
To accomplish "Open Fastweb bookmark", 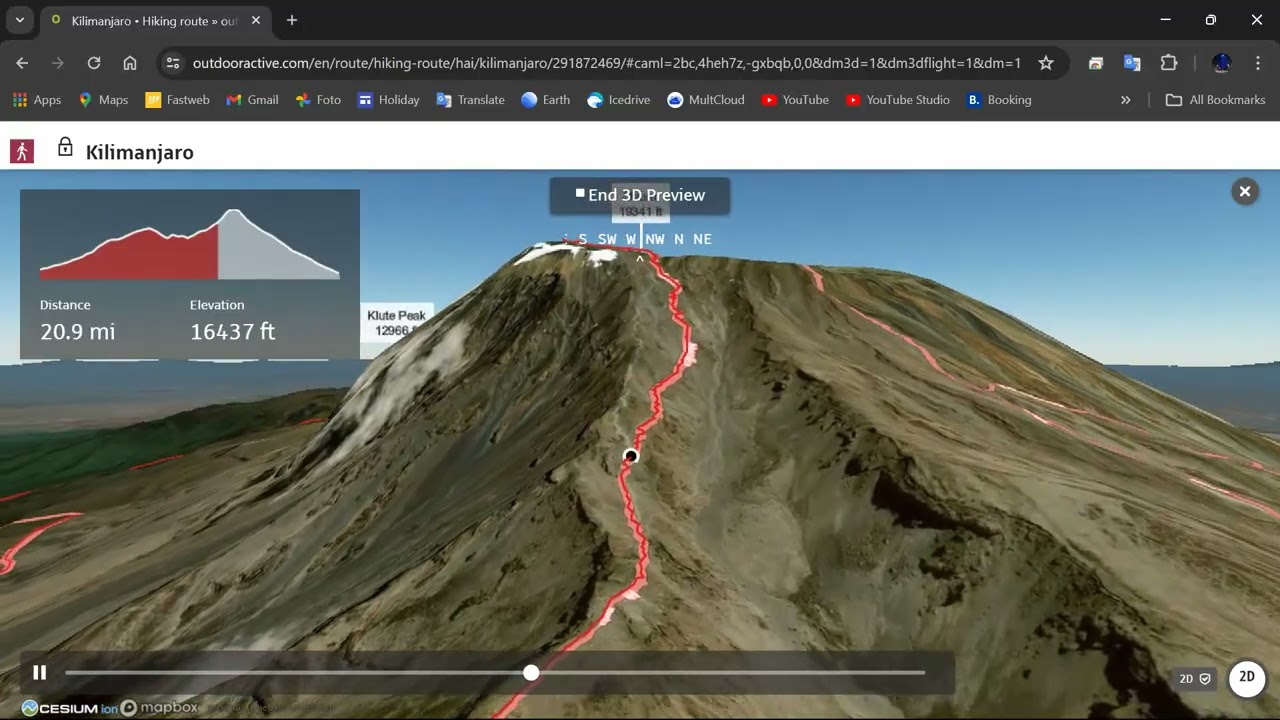I will click(177, 100).
